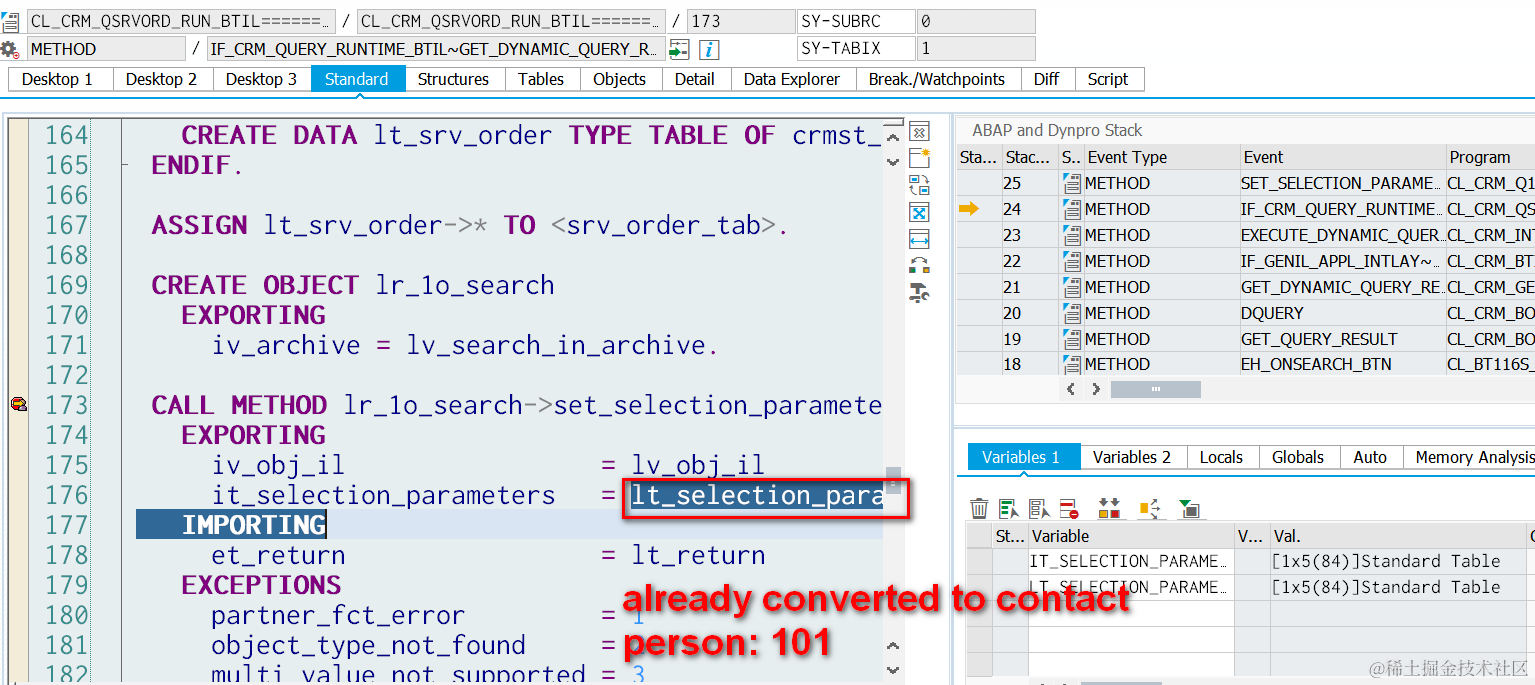Open the Script tab
This screenshot has width=1535, height=685.
1108,79
